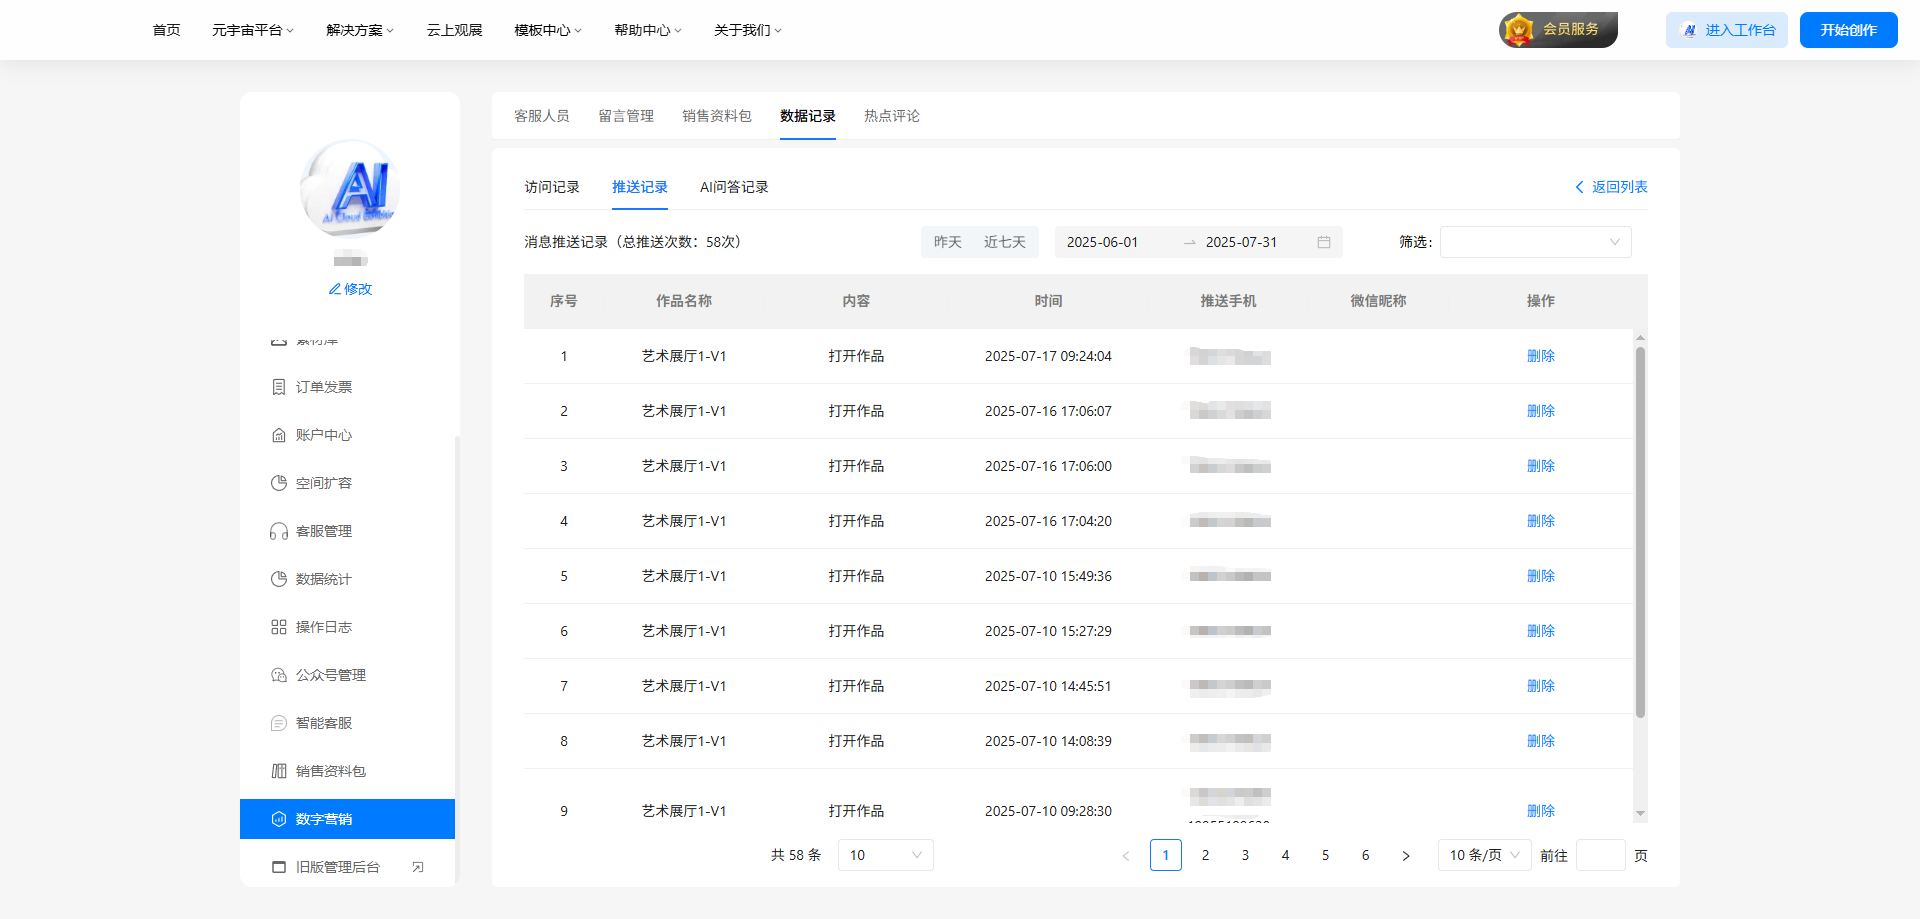Click the 公众号管理 icon in sidebar
1920x919 pixels.
tap(279, 675)
